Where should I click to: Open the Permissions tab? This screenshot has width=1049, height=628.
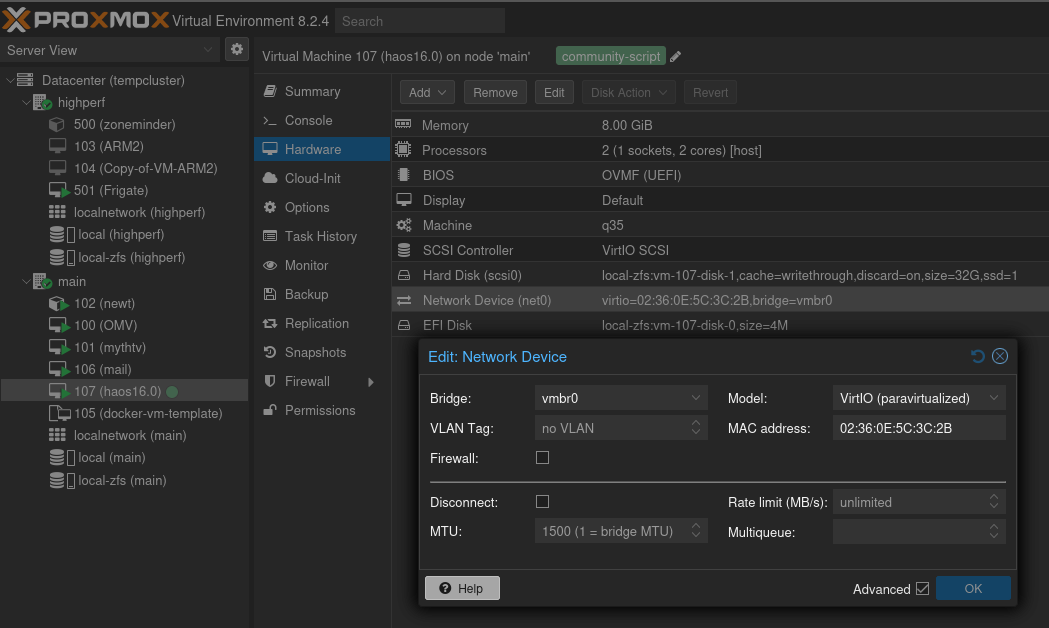point(322,411)
